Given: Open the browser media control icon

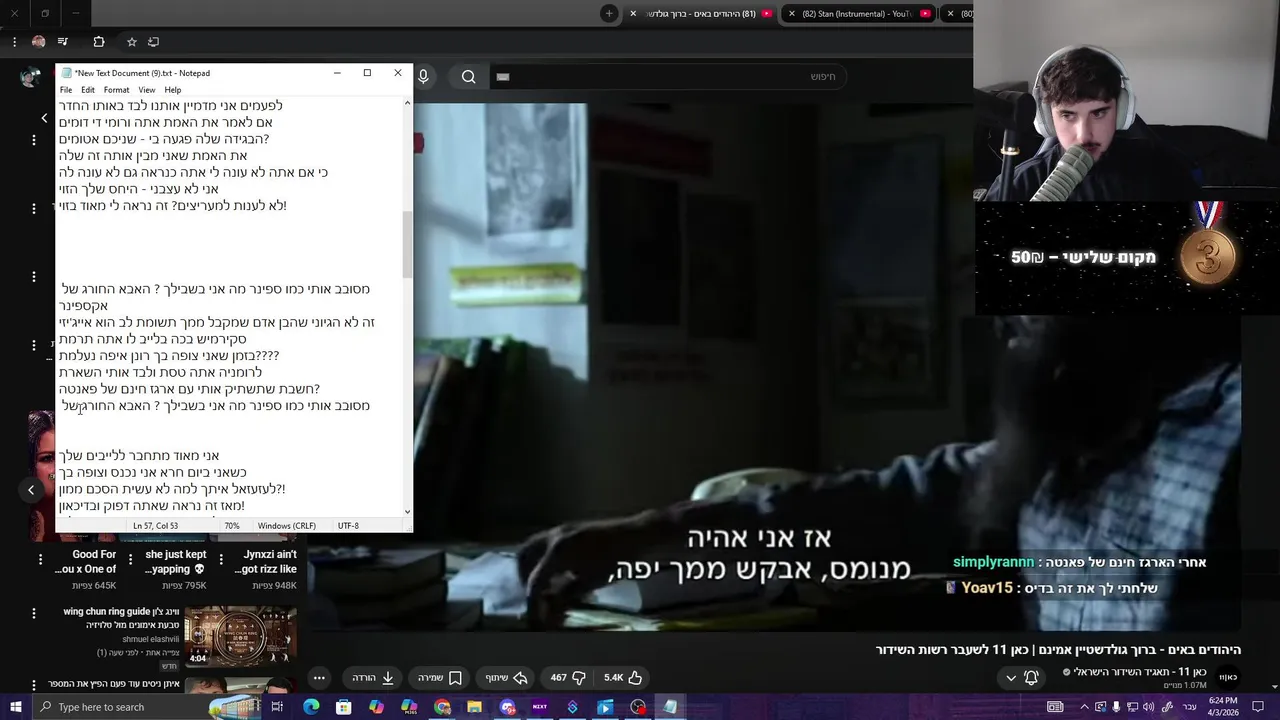Looking at the screenshot, I should click(x=63, y=42).
